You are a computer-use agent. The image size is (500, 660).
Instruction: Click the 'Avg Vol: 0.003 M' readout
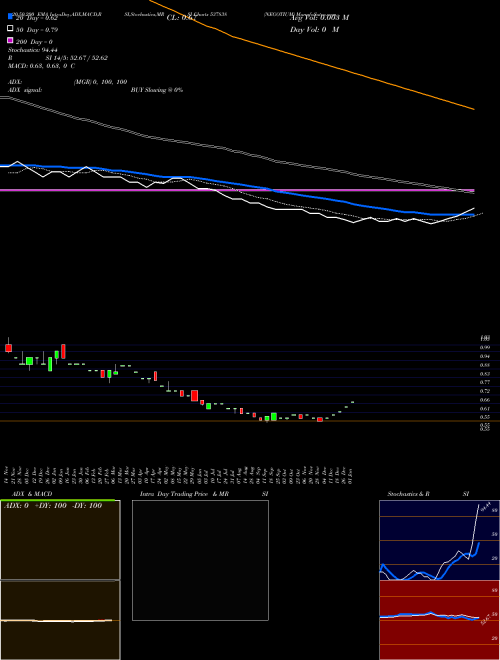pyautogui.click(x=319, y=18)
